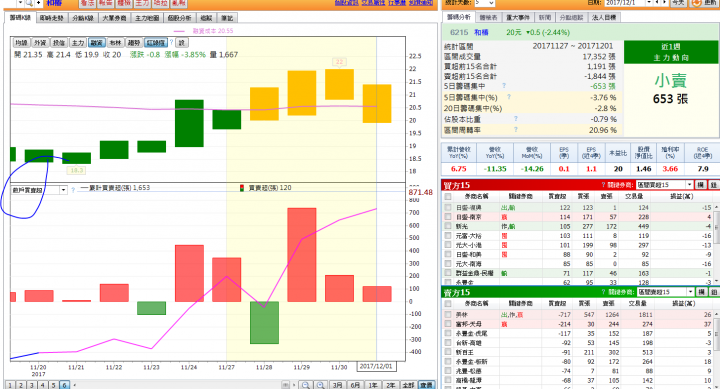Image resolution: width=720 pixels, height=389 pixels.
Task: Set chart range to 6月
Action: [x=355, y=385]
